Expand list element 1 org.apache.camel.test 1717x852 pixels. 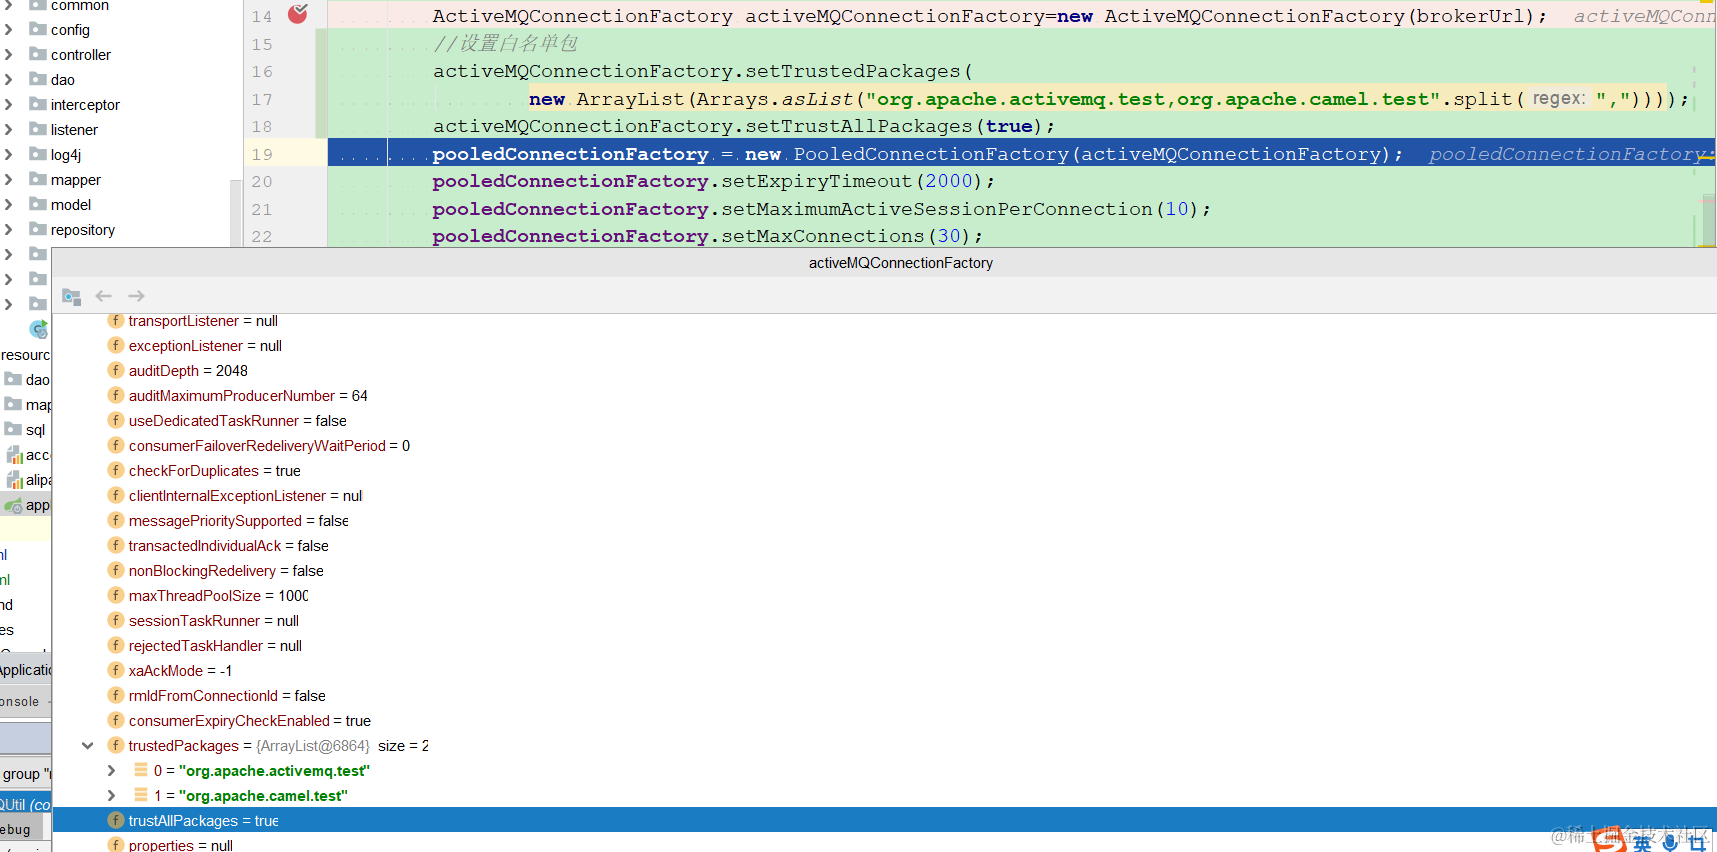[x=112, y=796]
